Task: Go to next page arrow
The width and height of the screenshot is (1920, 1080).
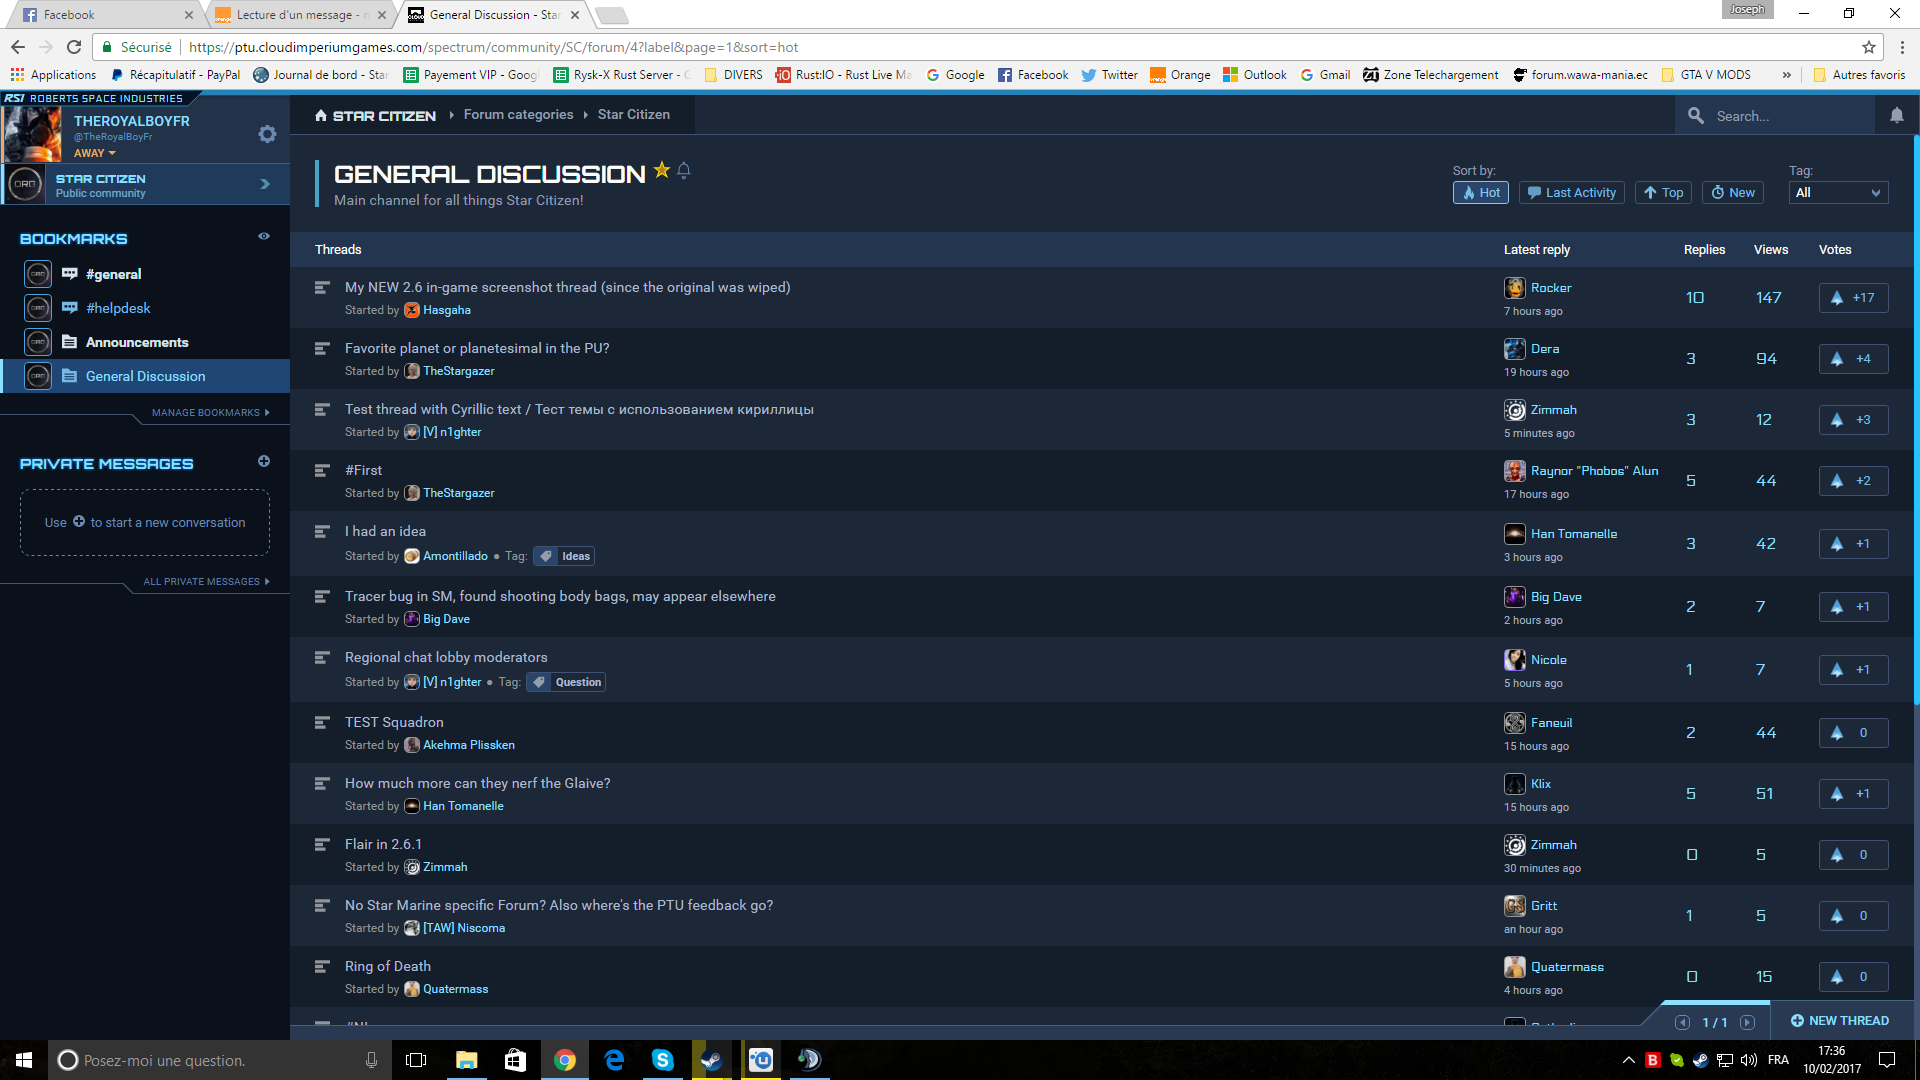Action: (1747, 1022)
